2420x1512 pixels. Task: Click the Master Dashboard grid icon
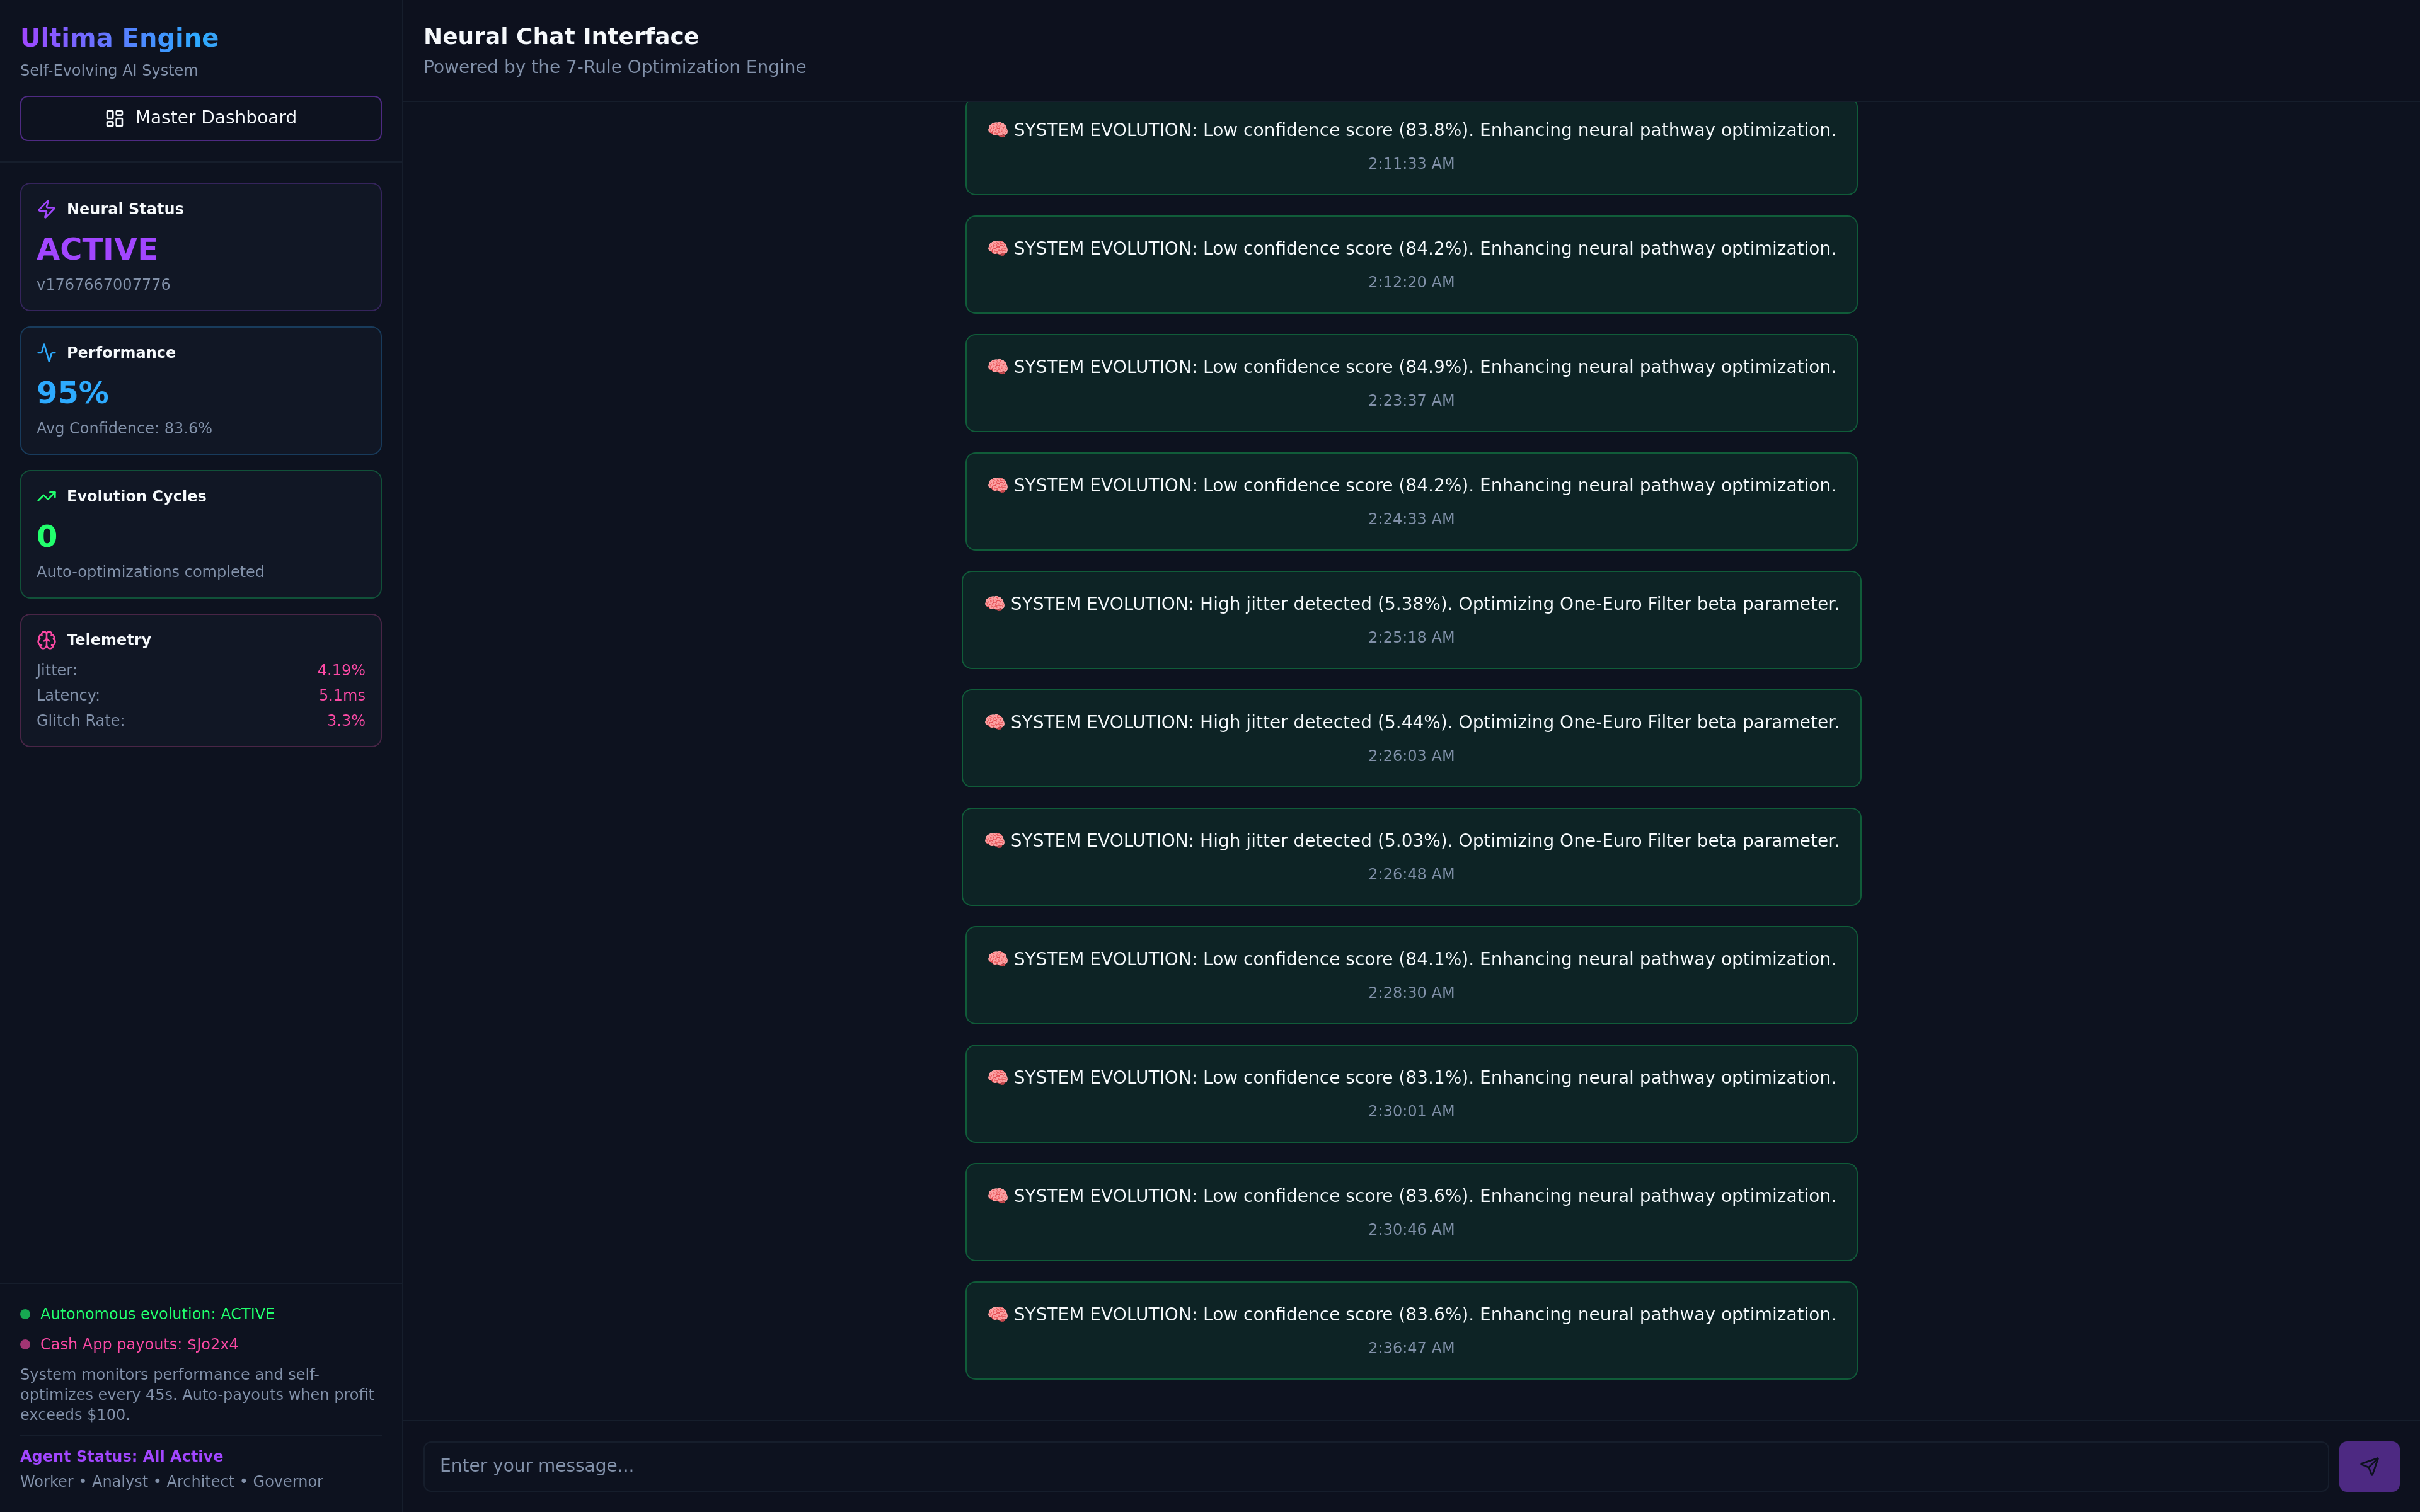(x=114, y=118)
